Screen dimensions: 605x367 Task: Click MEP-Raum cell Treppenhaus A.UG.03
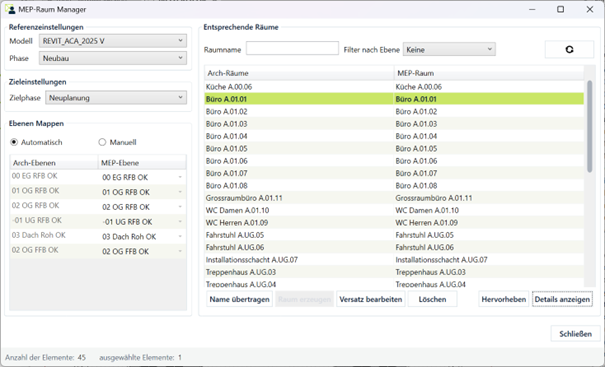(x=488, y=272)
